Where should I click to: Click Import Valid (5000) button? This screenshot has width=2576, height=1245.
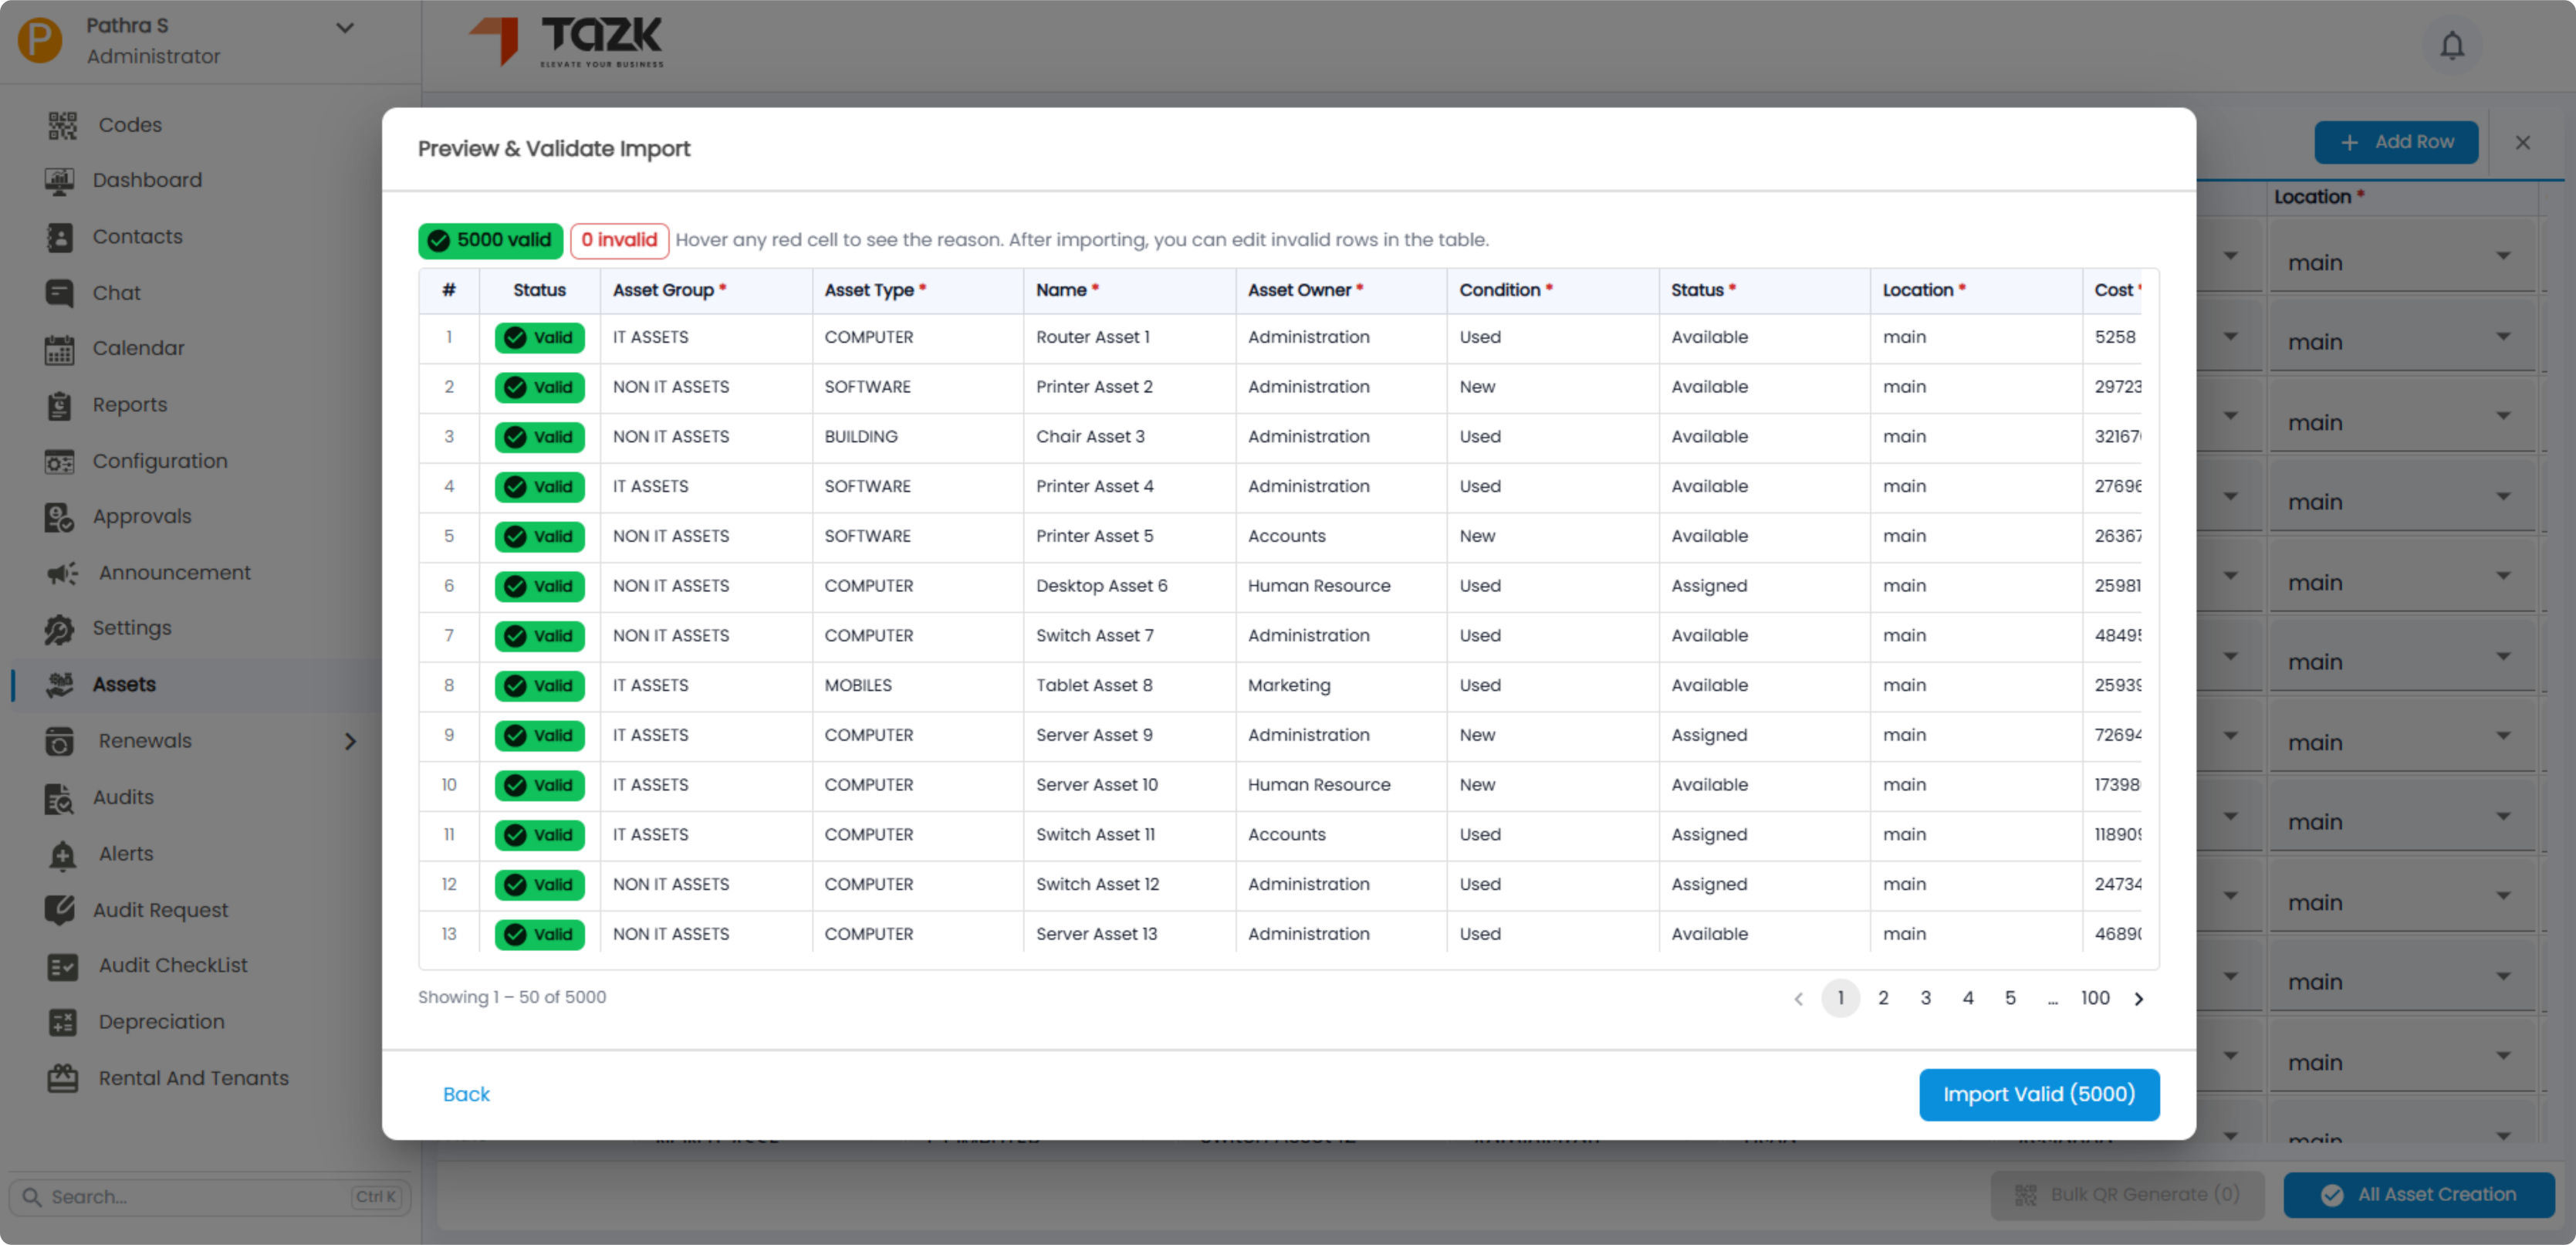tap(2039, 1094)
